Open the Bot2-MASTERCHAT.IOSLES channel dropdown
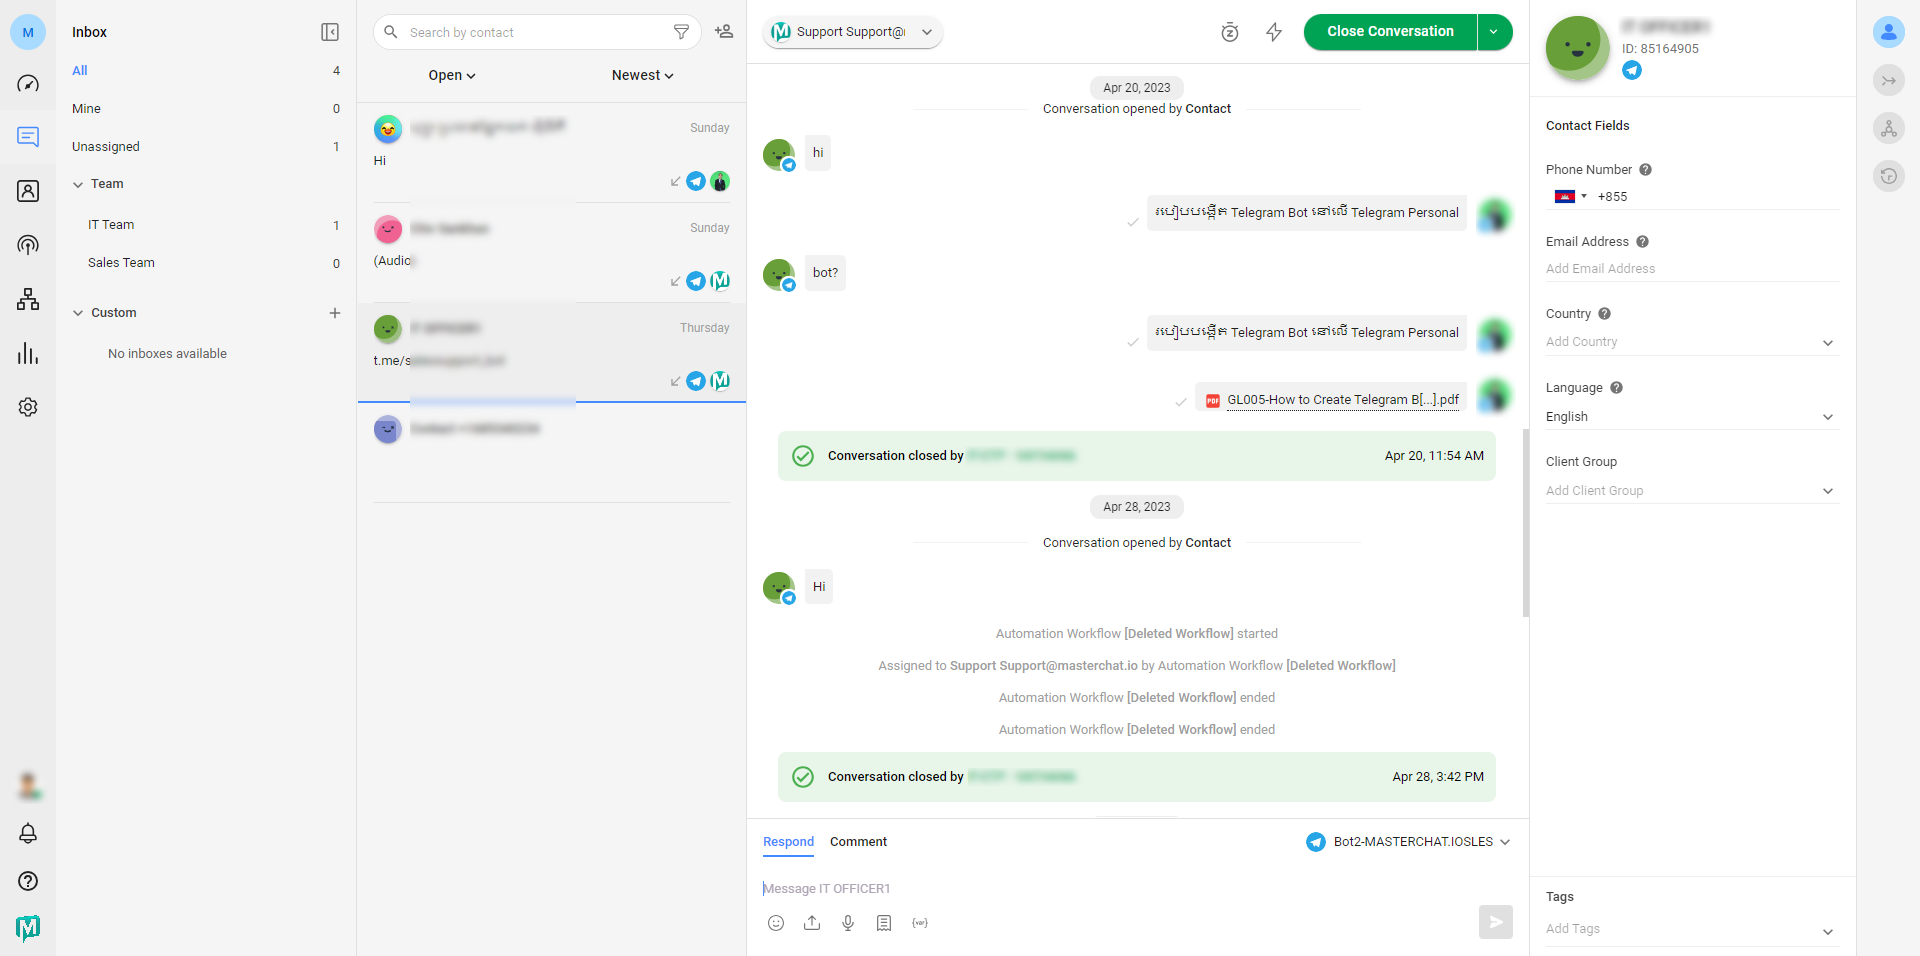 [x=1408, y=842]
